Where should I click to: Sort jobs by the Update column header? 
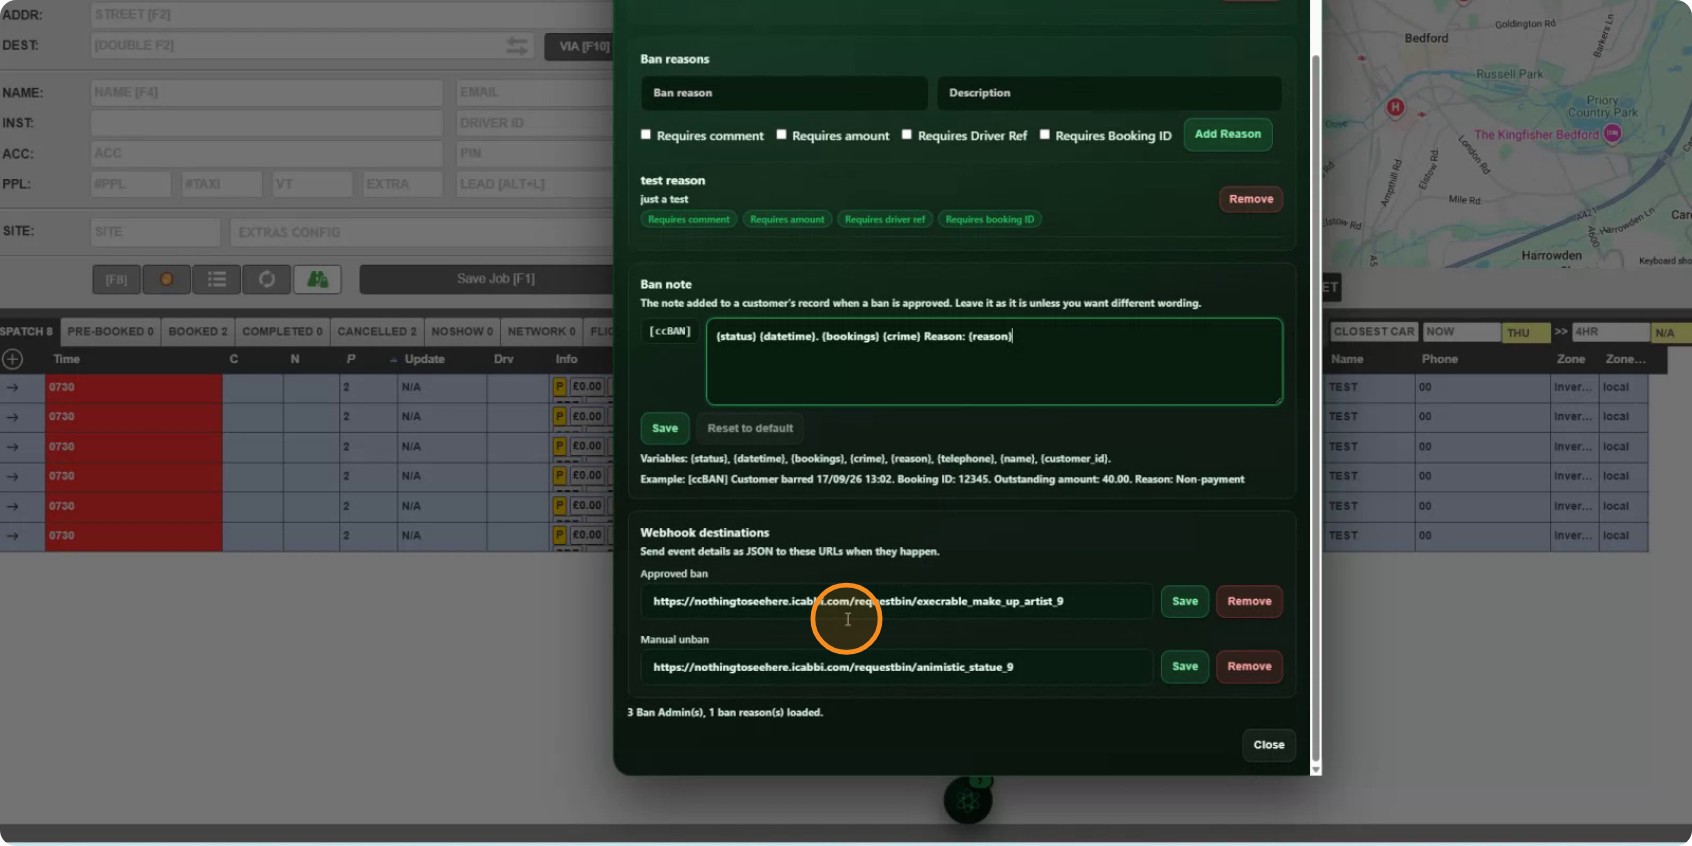[424, 359]
